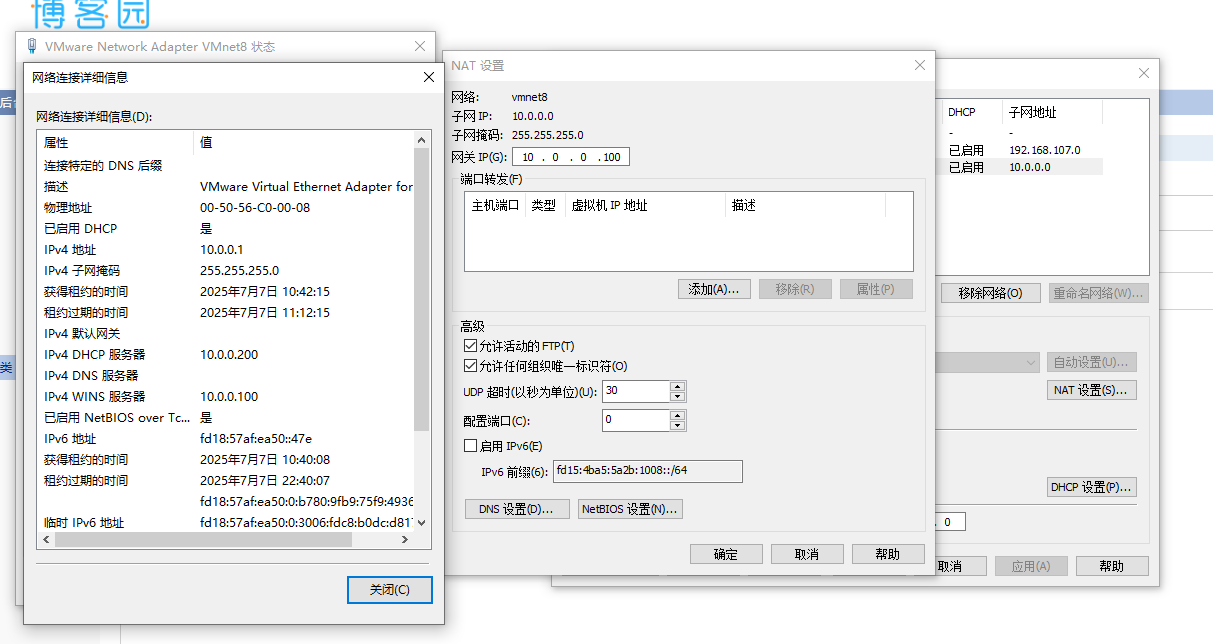Click scroll-up arrow in details list

[x=421, y=139]
